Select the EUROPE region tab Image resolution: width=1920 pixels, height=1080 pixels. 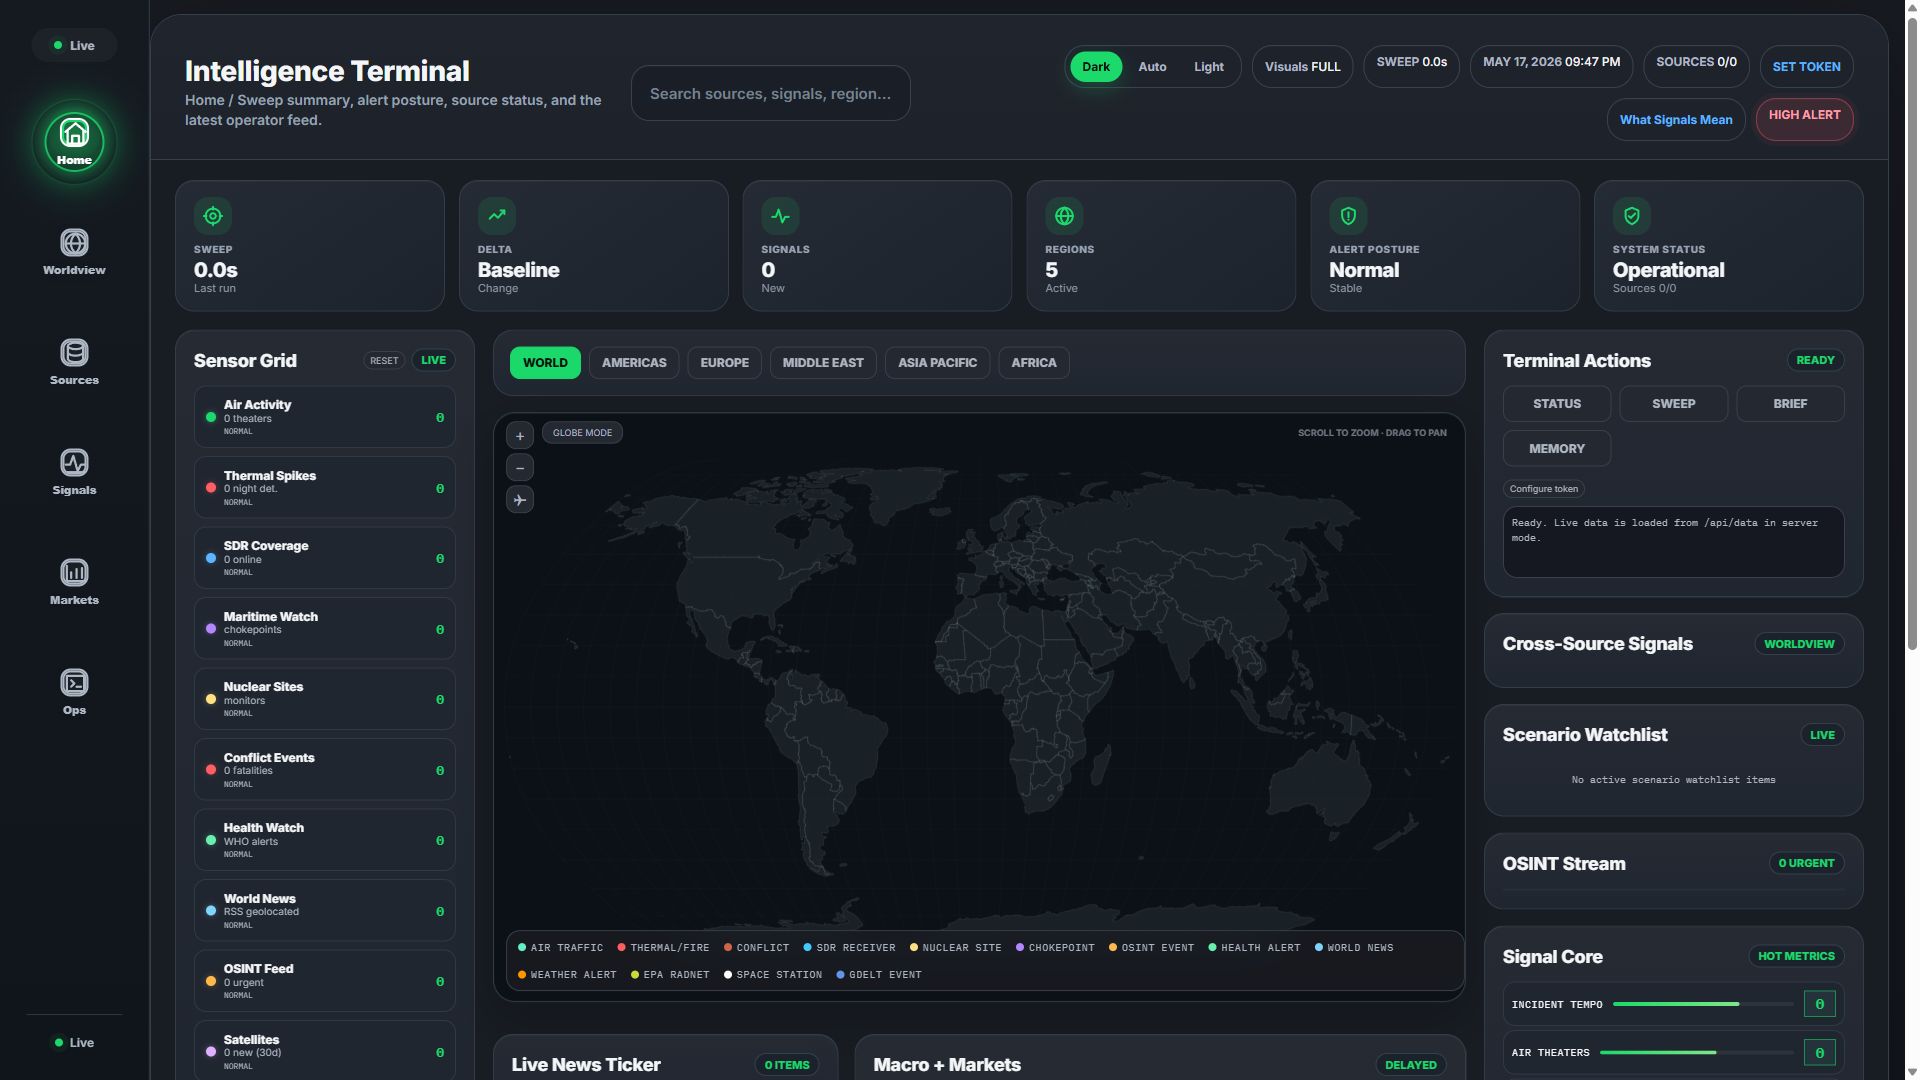click(x=724, y=363)
